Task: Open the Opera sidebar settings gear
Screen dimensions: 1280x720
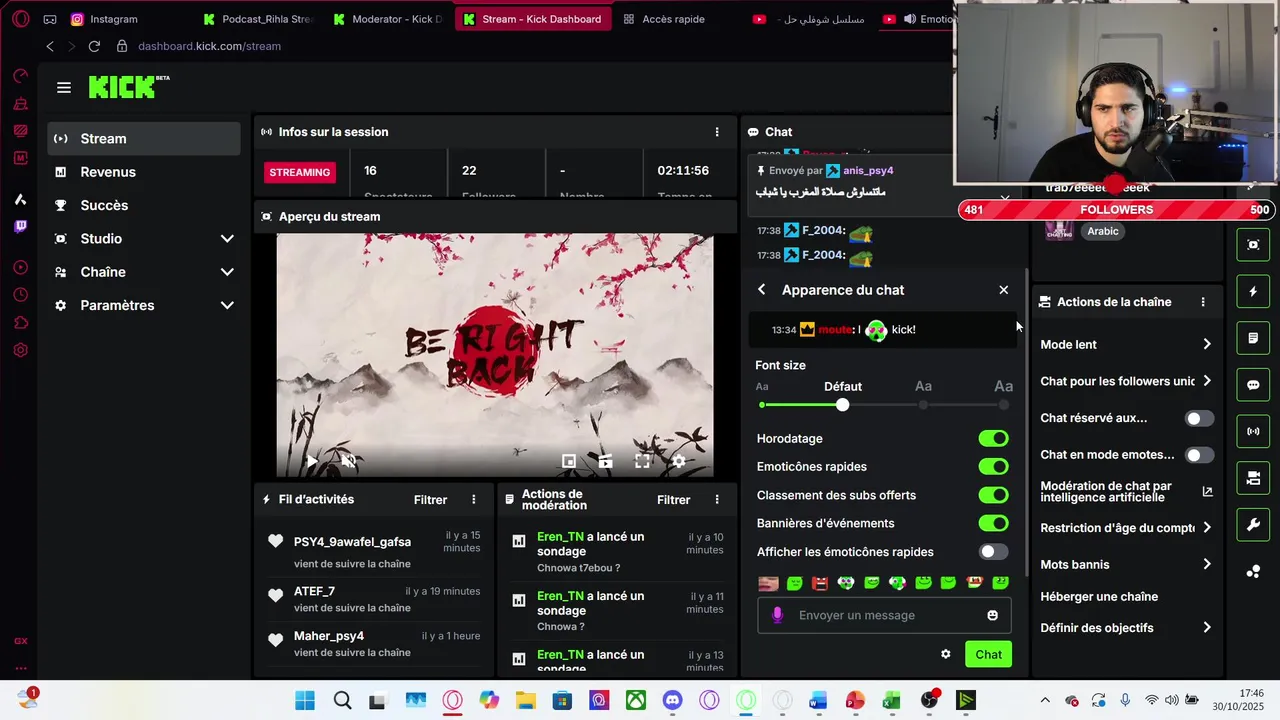Action: pyautogui.click(x=20, y=350)
